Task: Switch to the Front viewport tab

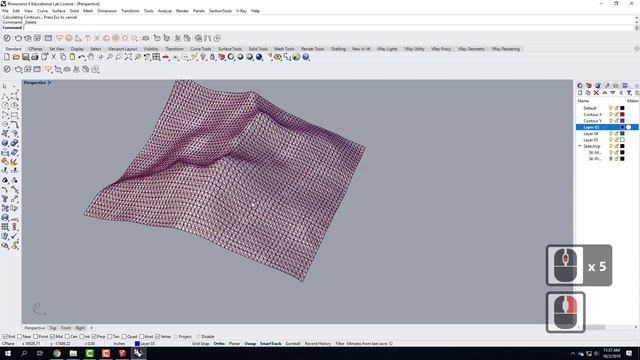Action: point(66,328)
